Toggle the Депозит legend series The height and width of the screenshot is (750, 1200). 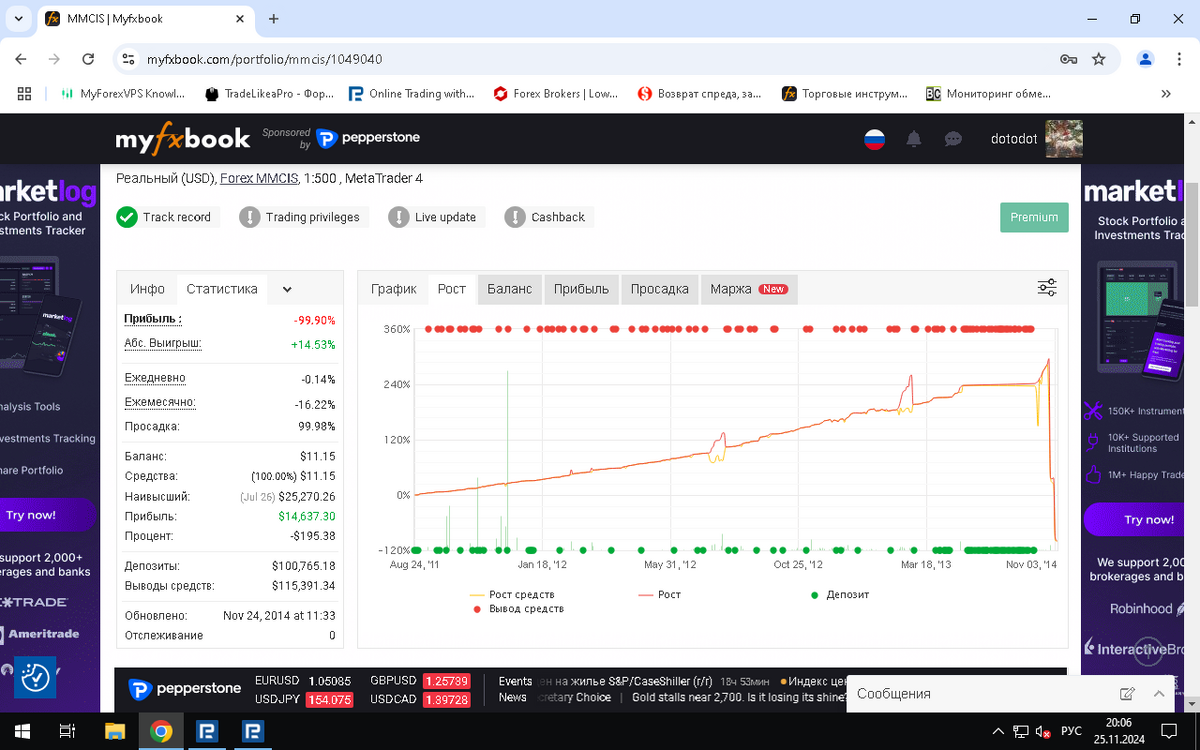click(x=839, y=594)
